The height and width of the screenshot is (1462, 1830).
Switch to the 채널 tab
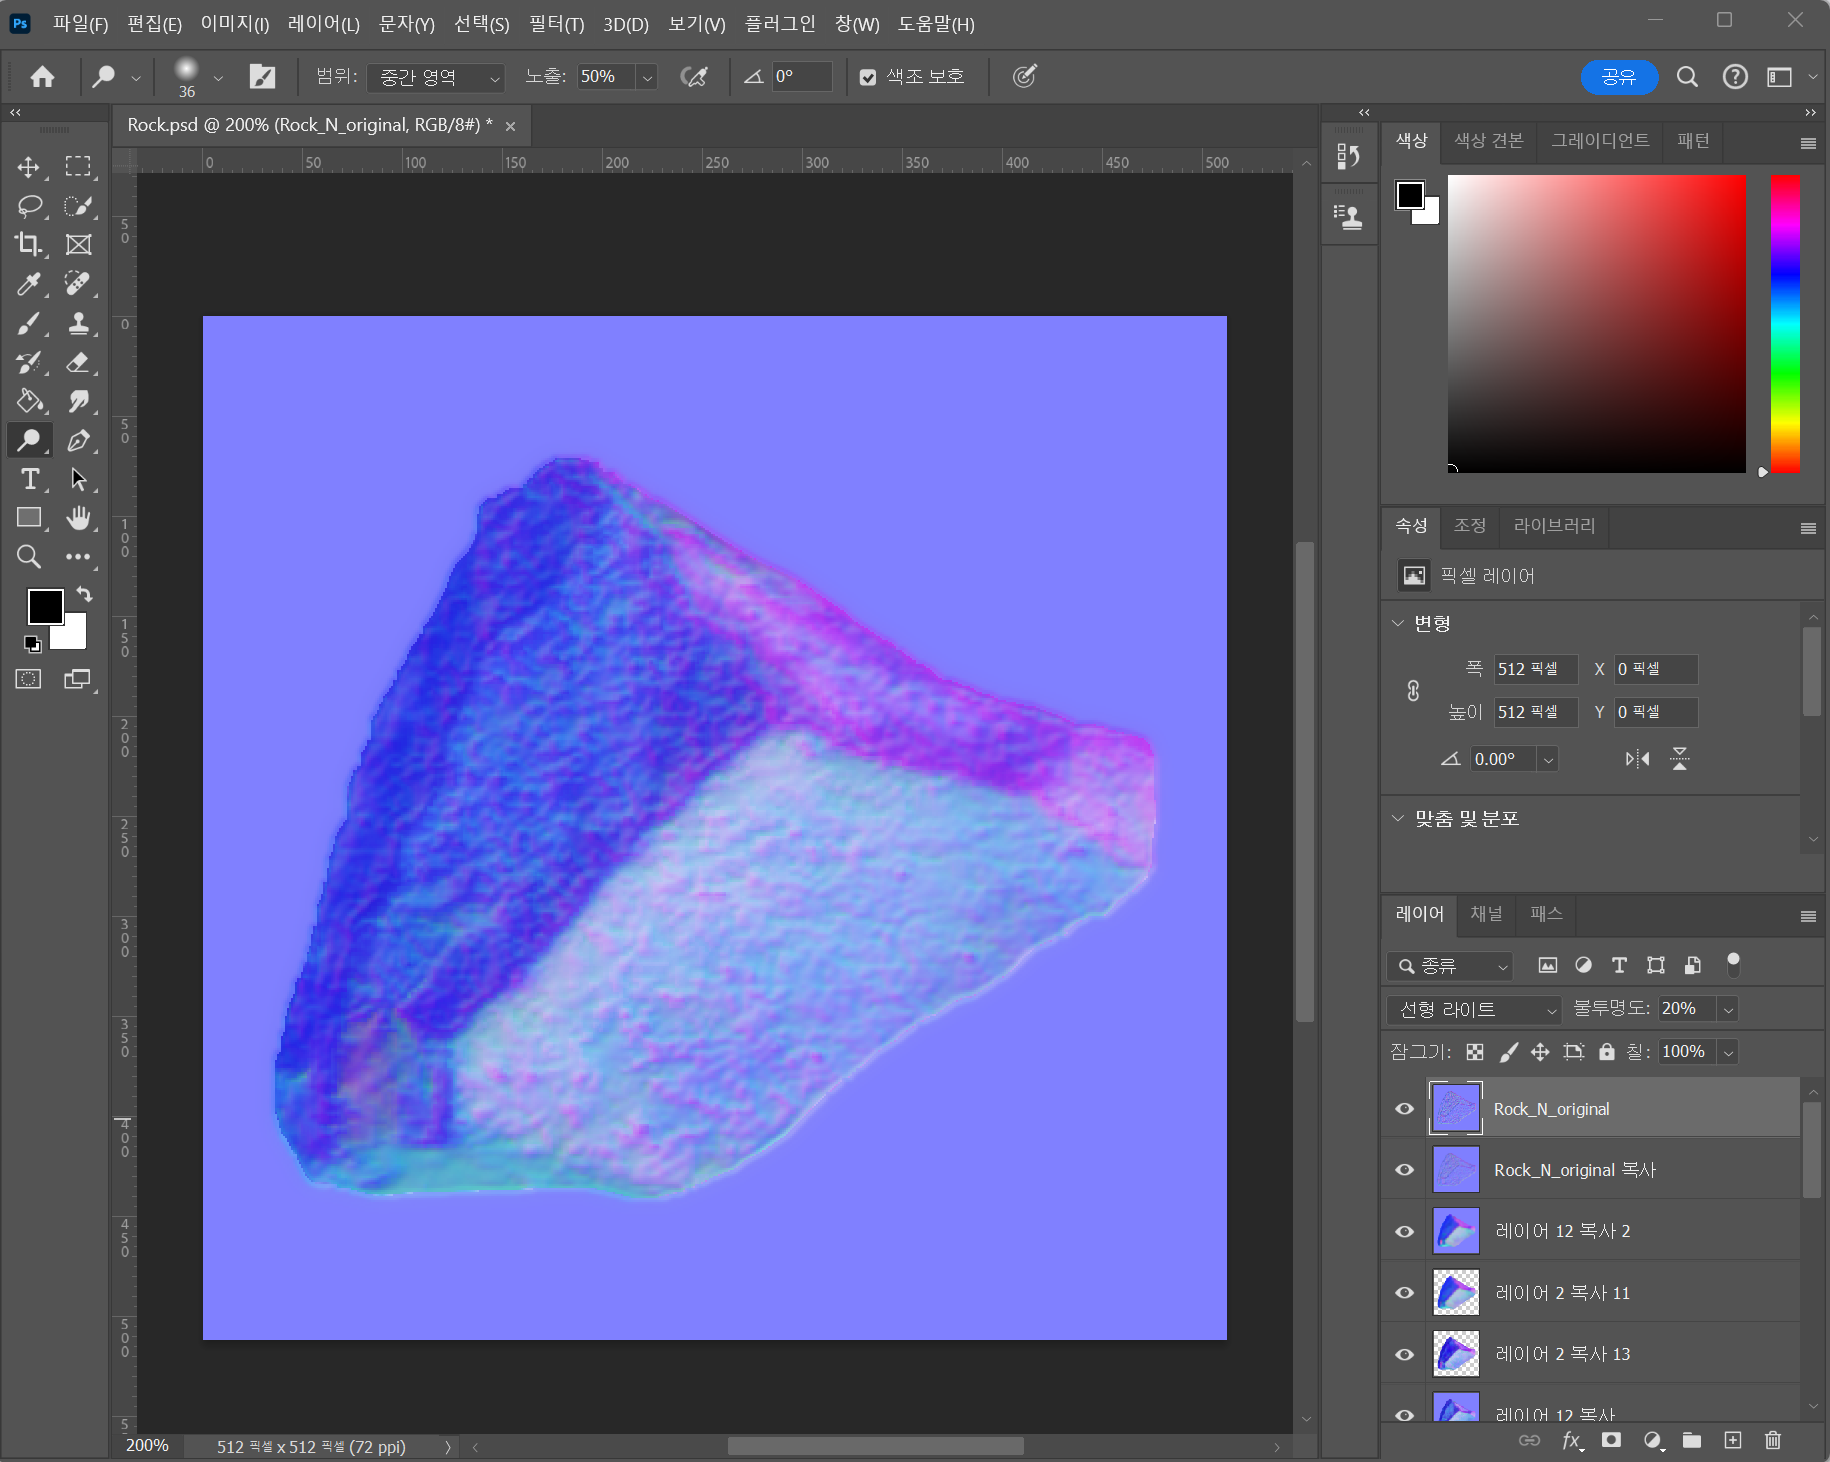point(1486,914)
